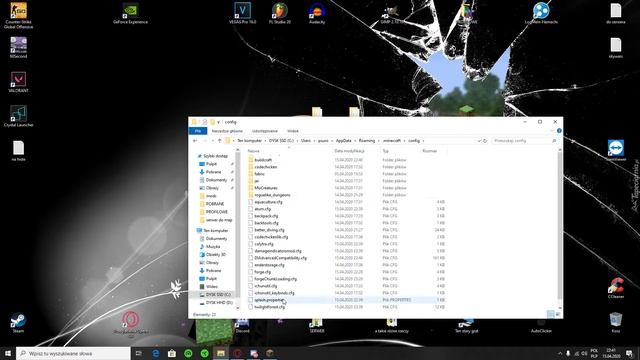Launch GeForce Experience from the desktop
The width and height of the screenshot is (640, 360).
(130, 13)
